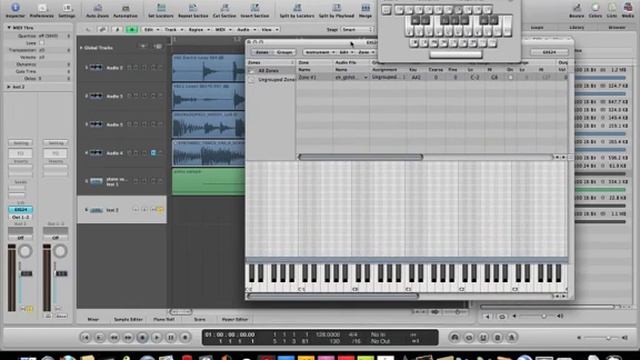Screen dimensions: 640x360
Task: Switch to the Zones view tab
Action: 262,52
